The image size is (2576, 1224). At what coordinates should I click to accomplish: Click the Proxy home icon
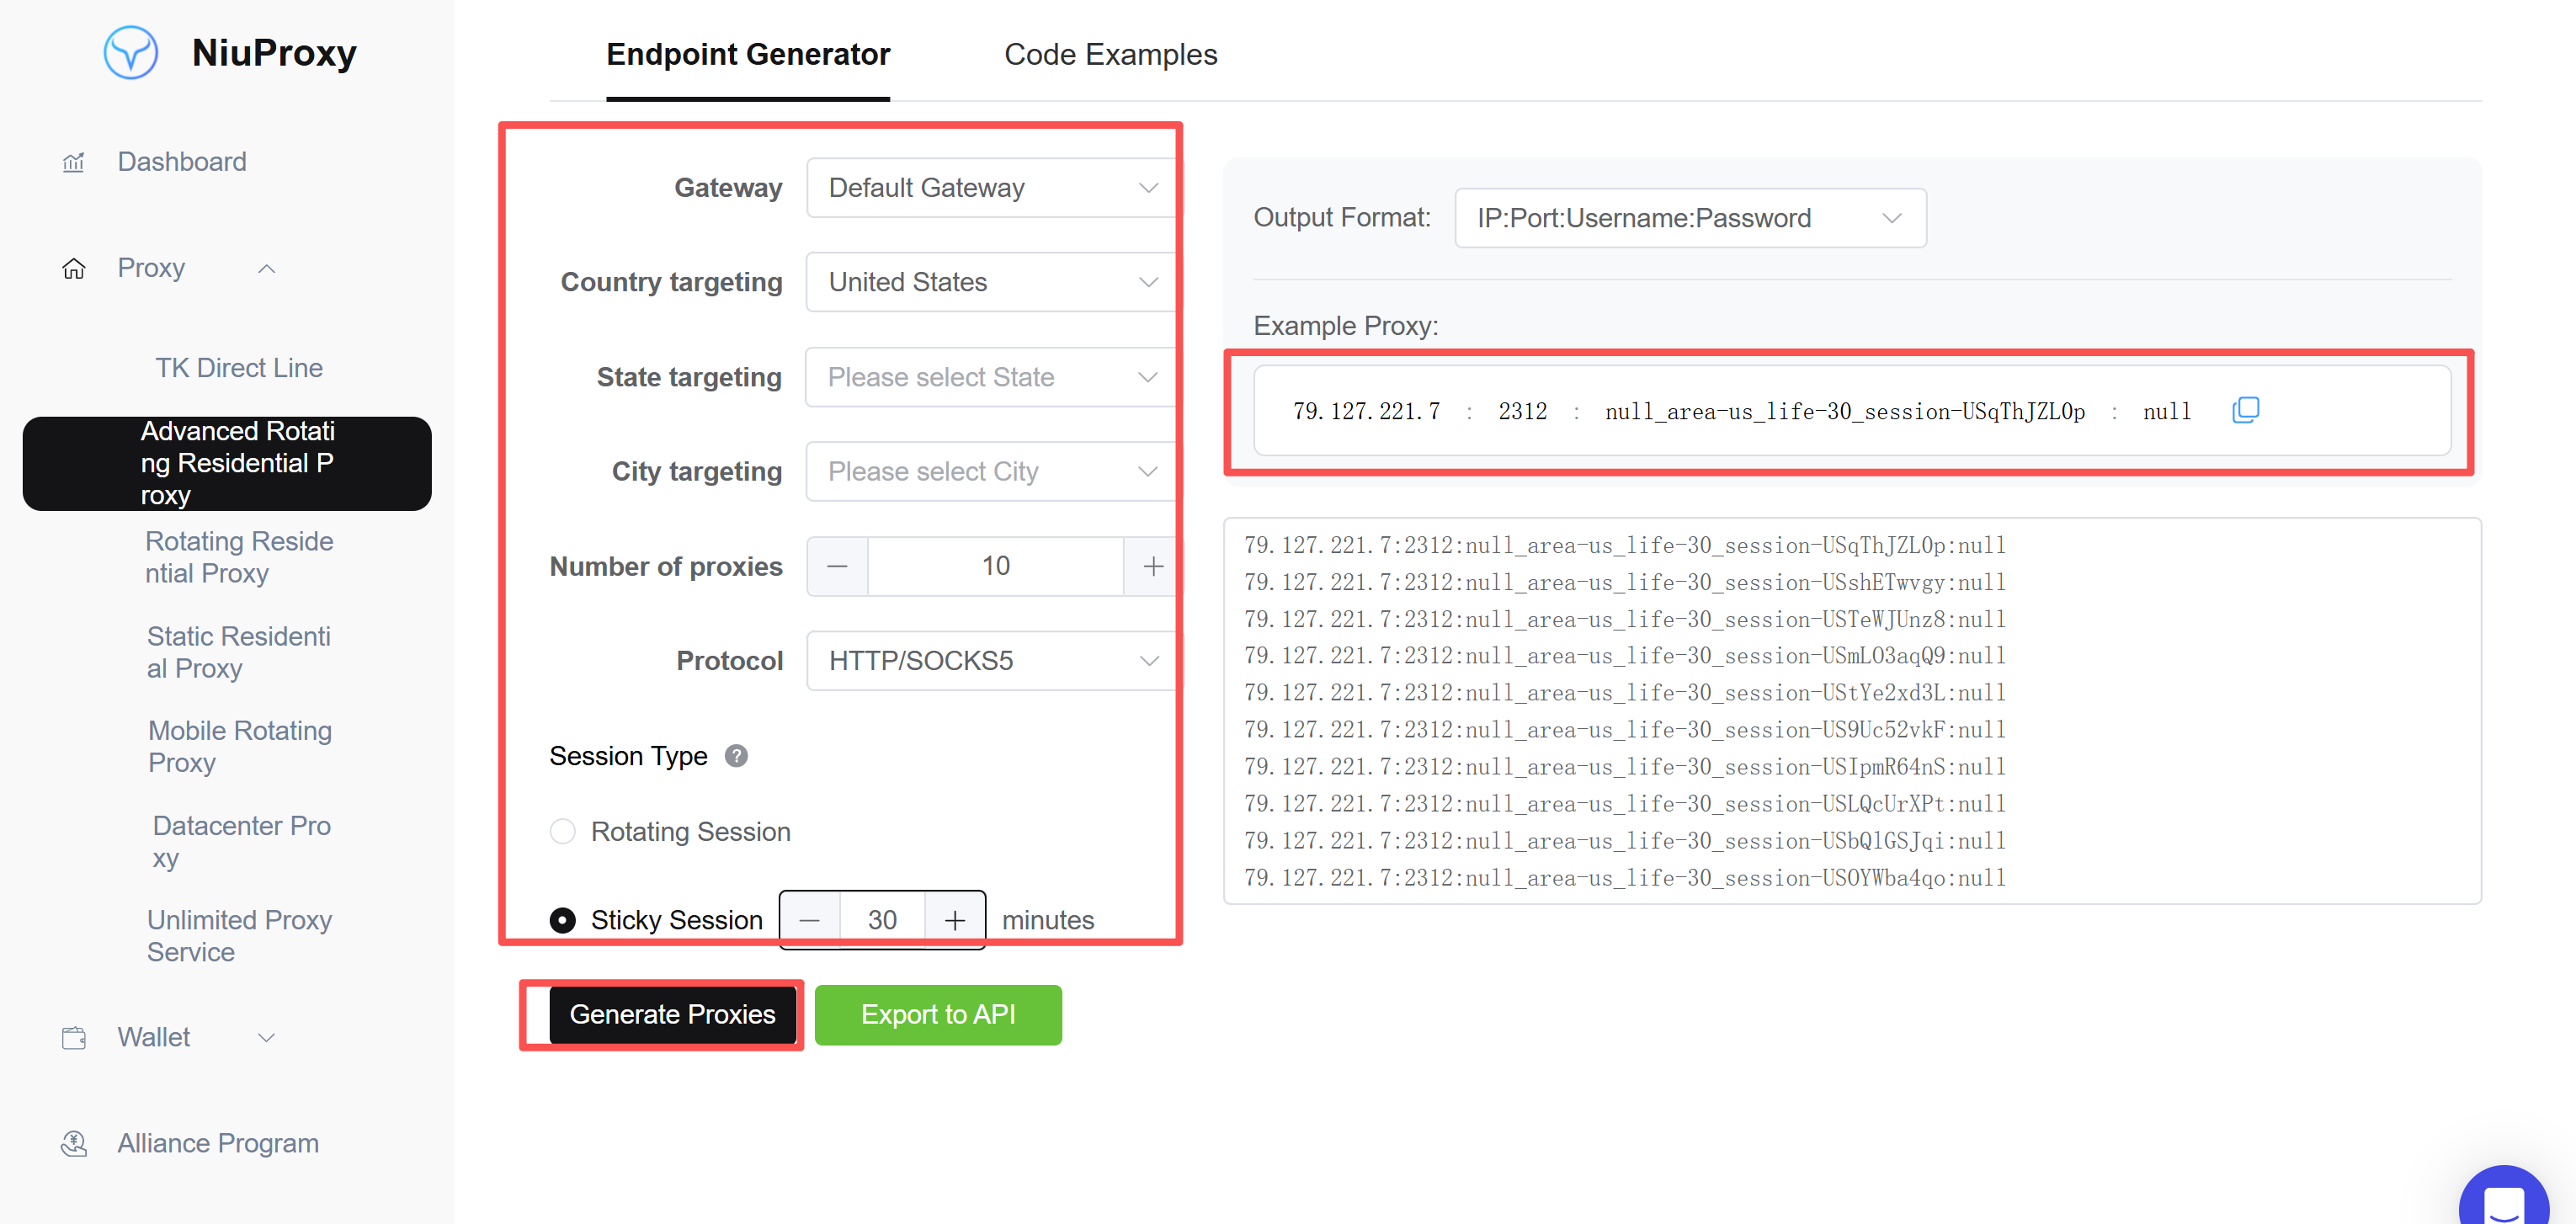pyautogui.click(x=74, y=268)
